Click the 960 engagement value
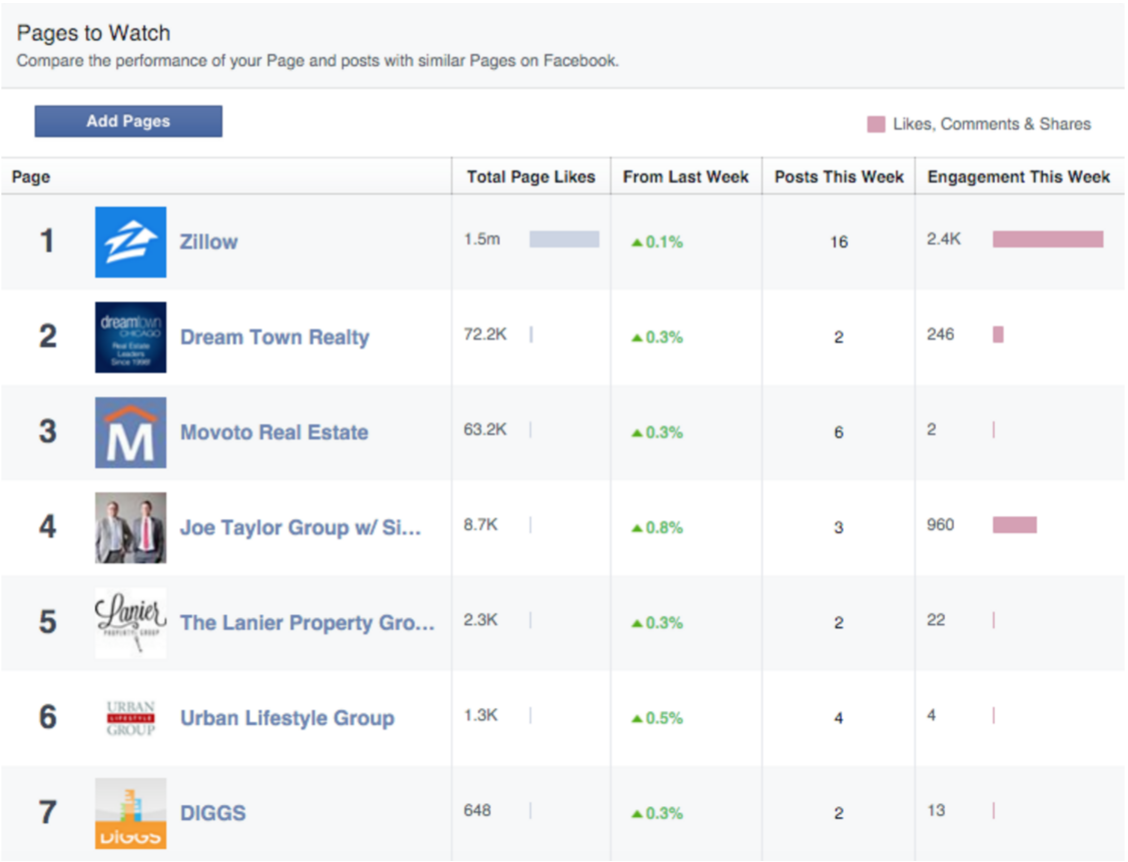 pyautogui.click(x=940, y=525)
